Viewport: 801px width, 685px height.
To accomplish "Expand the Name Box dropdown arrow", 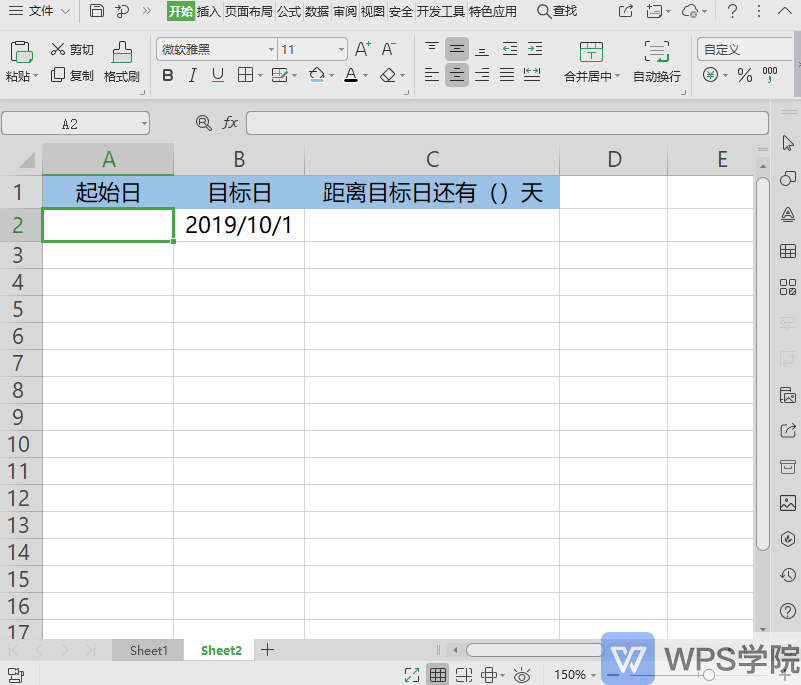I will [145, 123].
